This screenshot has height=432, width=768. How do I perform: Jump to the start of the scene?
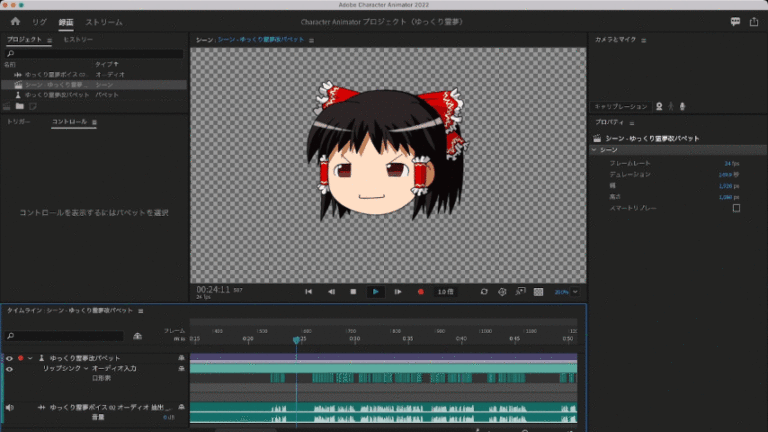(x=309, y=291)
